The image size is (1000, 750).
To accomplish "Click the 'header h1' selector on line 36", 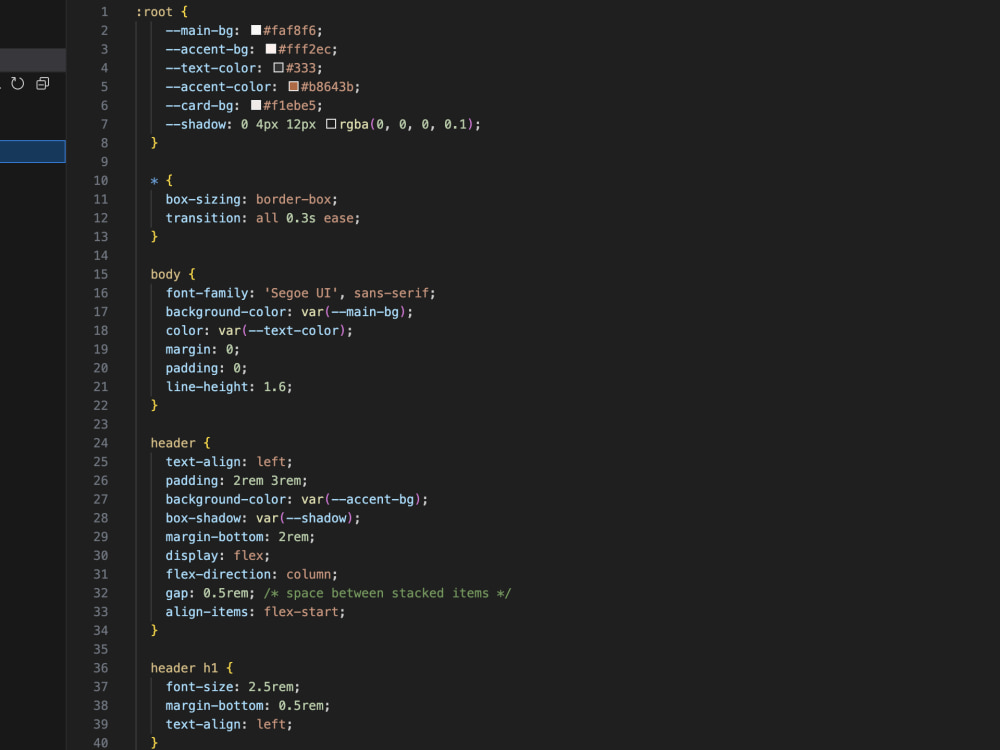I will pos(184,668).
